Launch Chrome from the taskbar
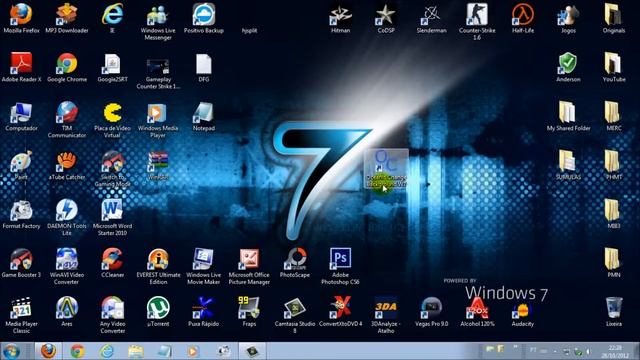Viewport: 640px width, 360px height. pos(77,351)
